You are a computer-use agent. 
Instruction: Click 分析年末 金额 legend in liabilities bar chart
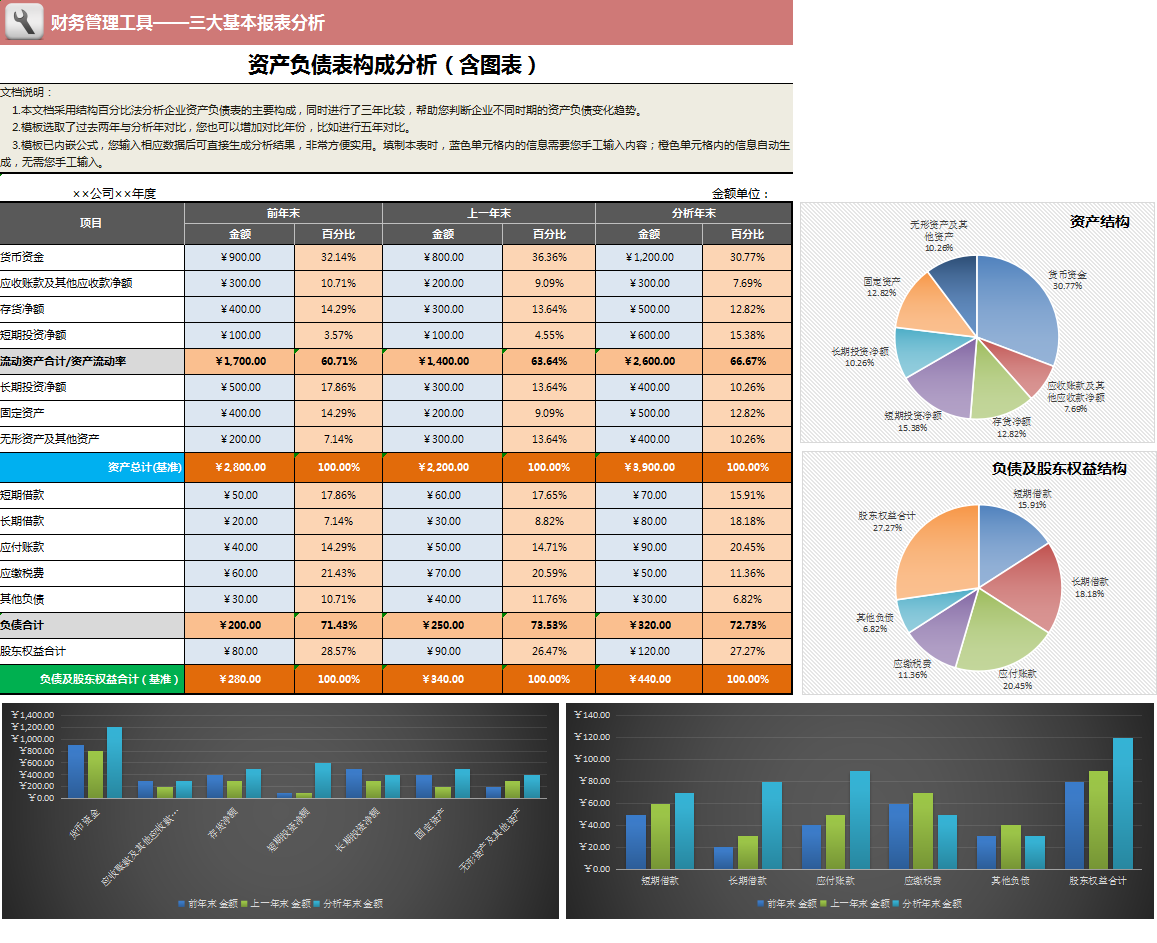coord(928,903)
